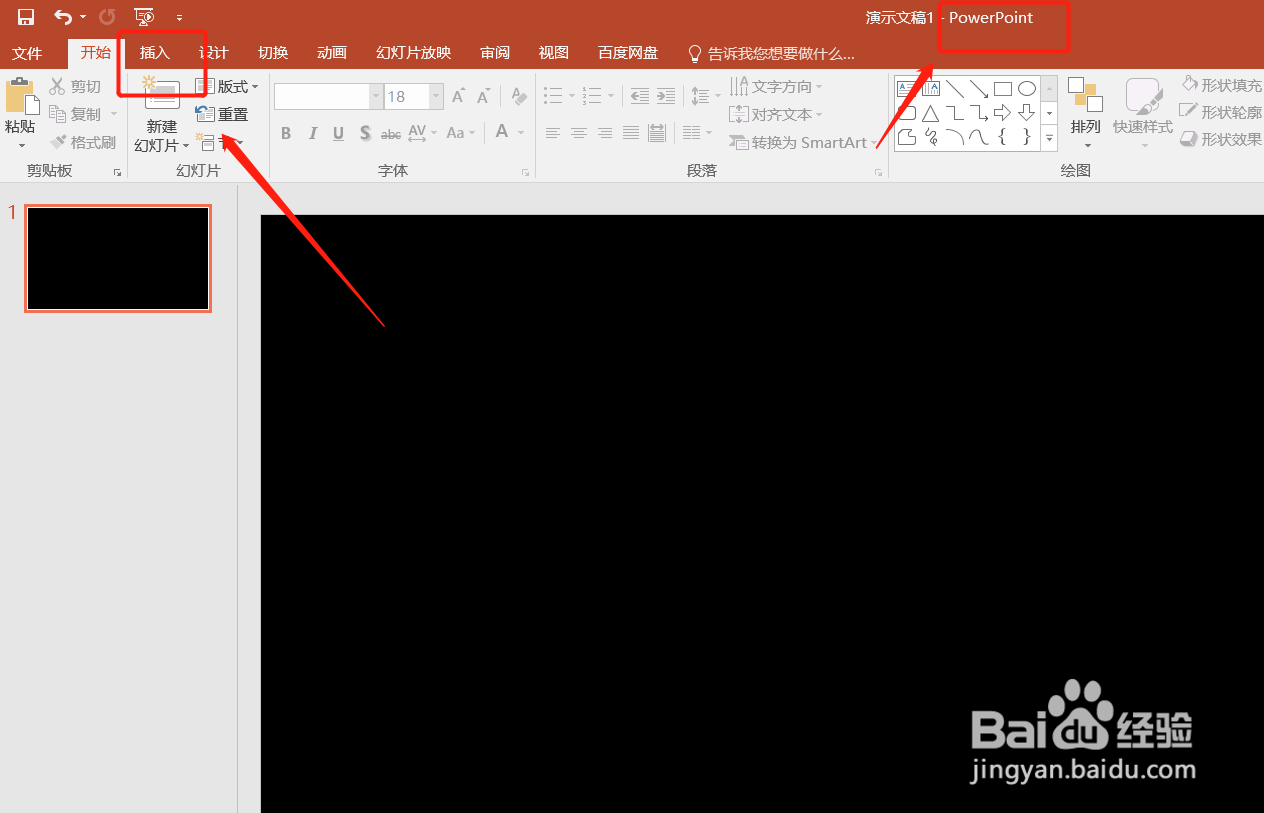Click the 剪切 scissors button
Viewport: 1264px width, 813px height.
pos(76,87)
